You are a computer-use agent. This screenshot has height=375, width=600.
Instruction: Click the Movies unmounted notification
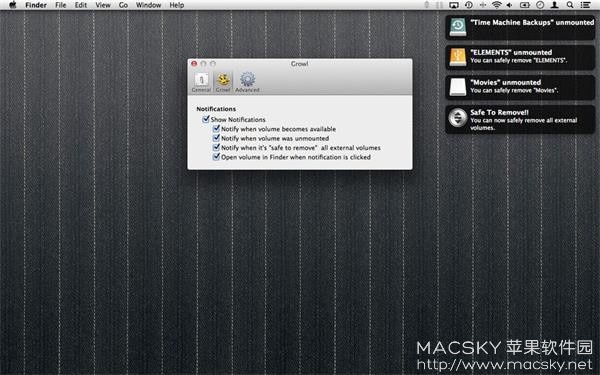pos(520,87)
